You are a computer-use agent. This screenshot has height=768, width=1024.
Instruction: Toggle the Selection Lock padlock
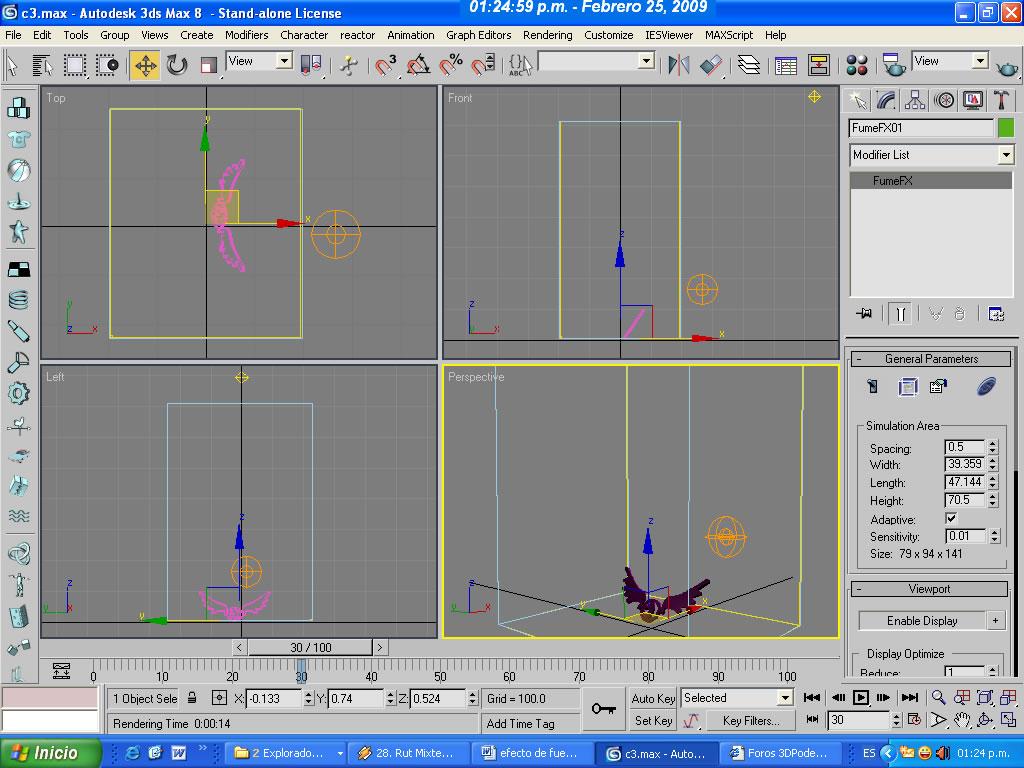click(192, 699)
